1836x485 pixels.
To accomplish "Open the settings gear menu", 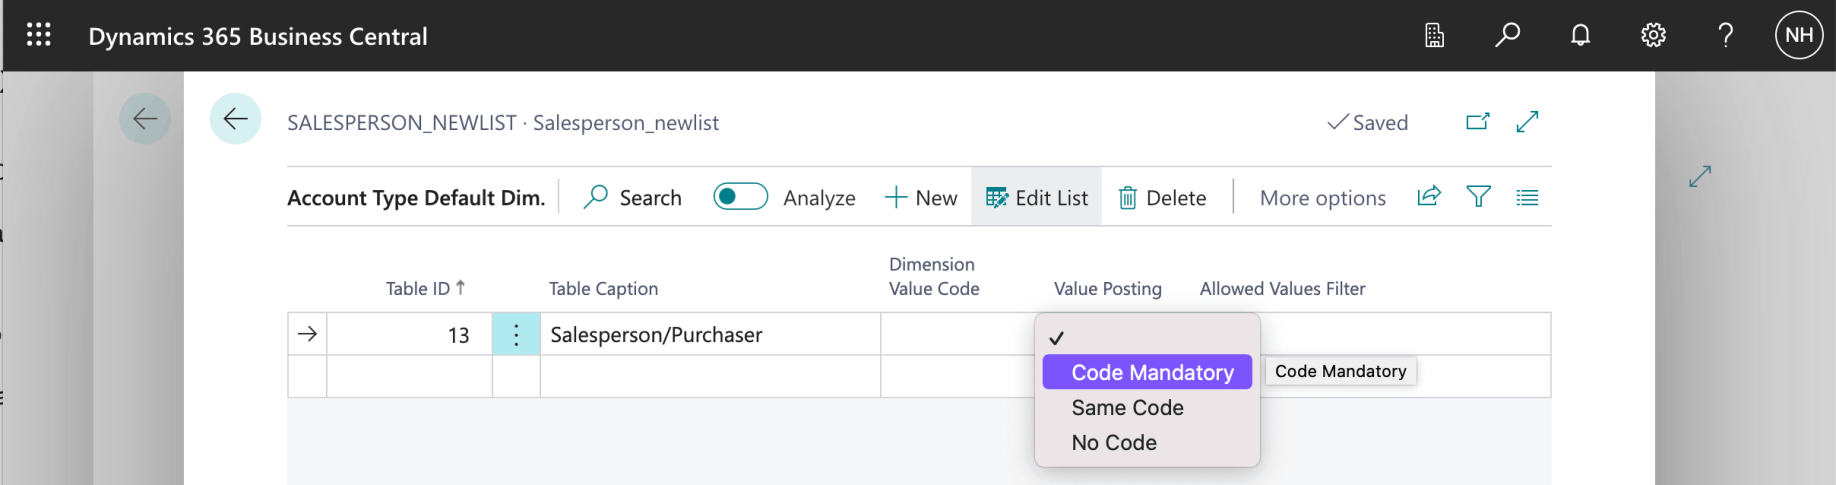I will pyautogui.click(x=1653, y=36).
